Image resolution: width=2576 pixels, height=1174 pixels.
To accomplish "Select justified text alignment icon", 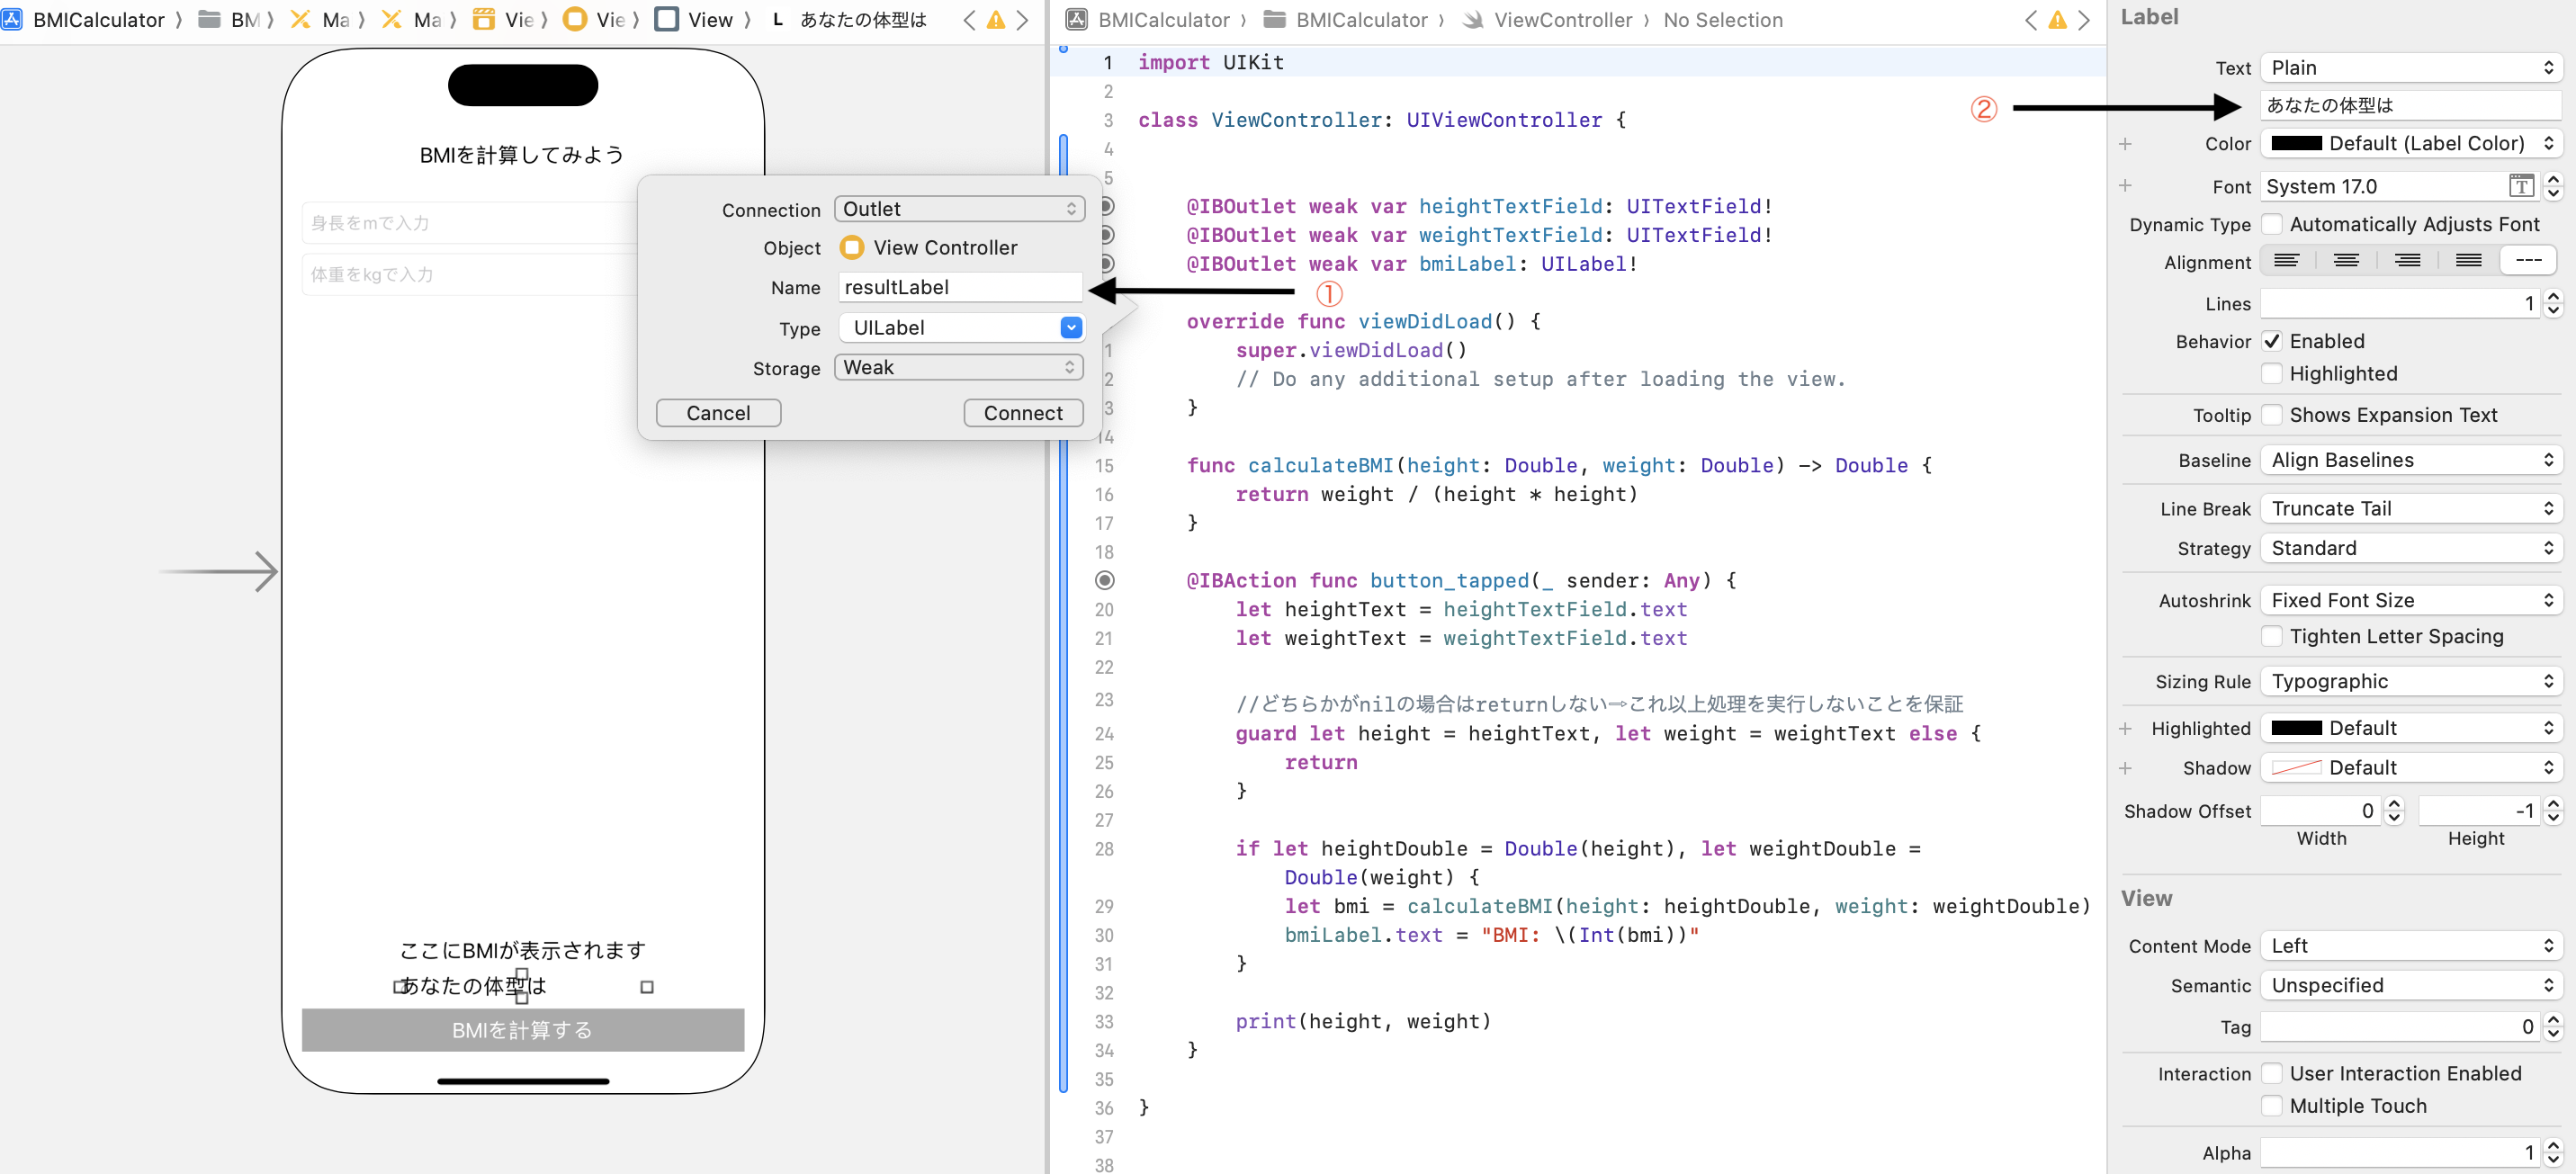I will [2468, 261].
